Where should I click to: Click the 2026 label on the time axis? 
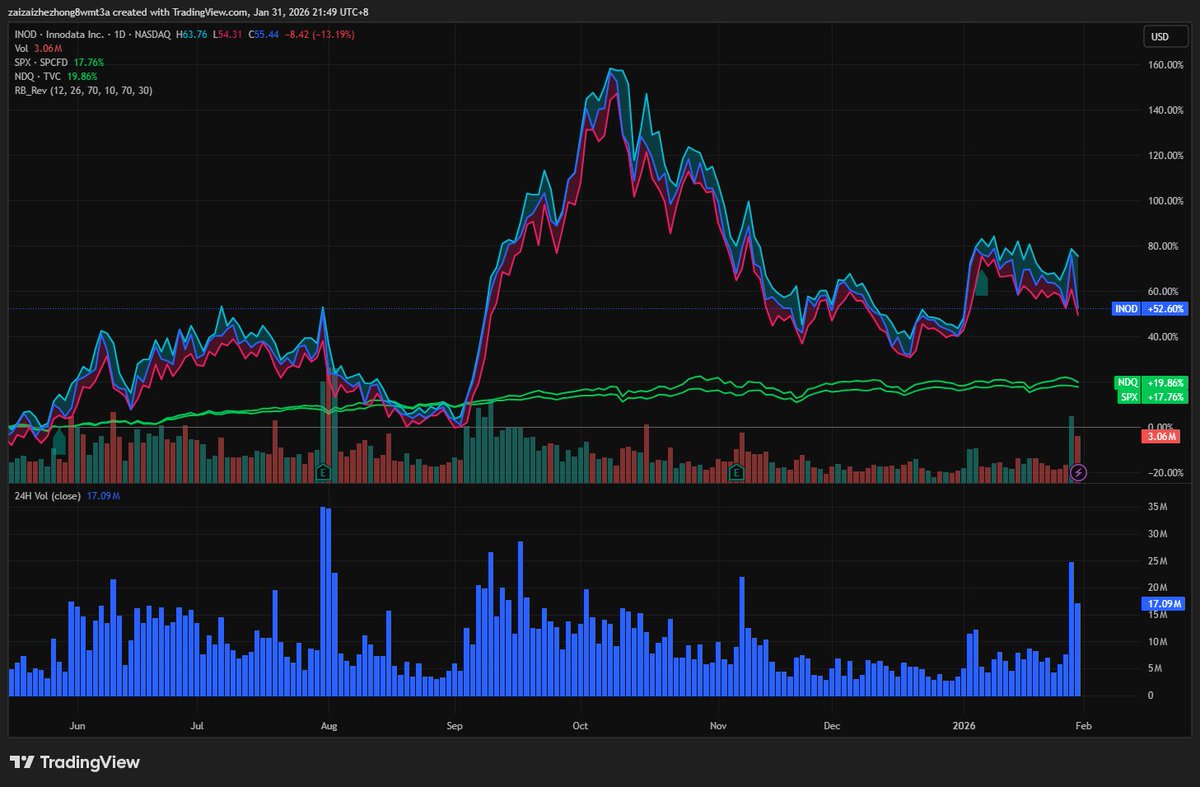(966, 726)
